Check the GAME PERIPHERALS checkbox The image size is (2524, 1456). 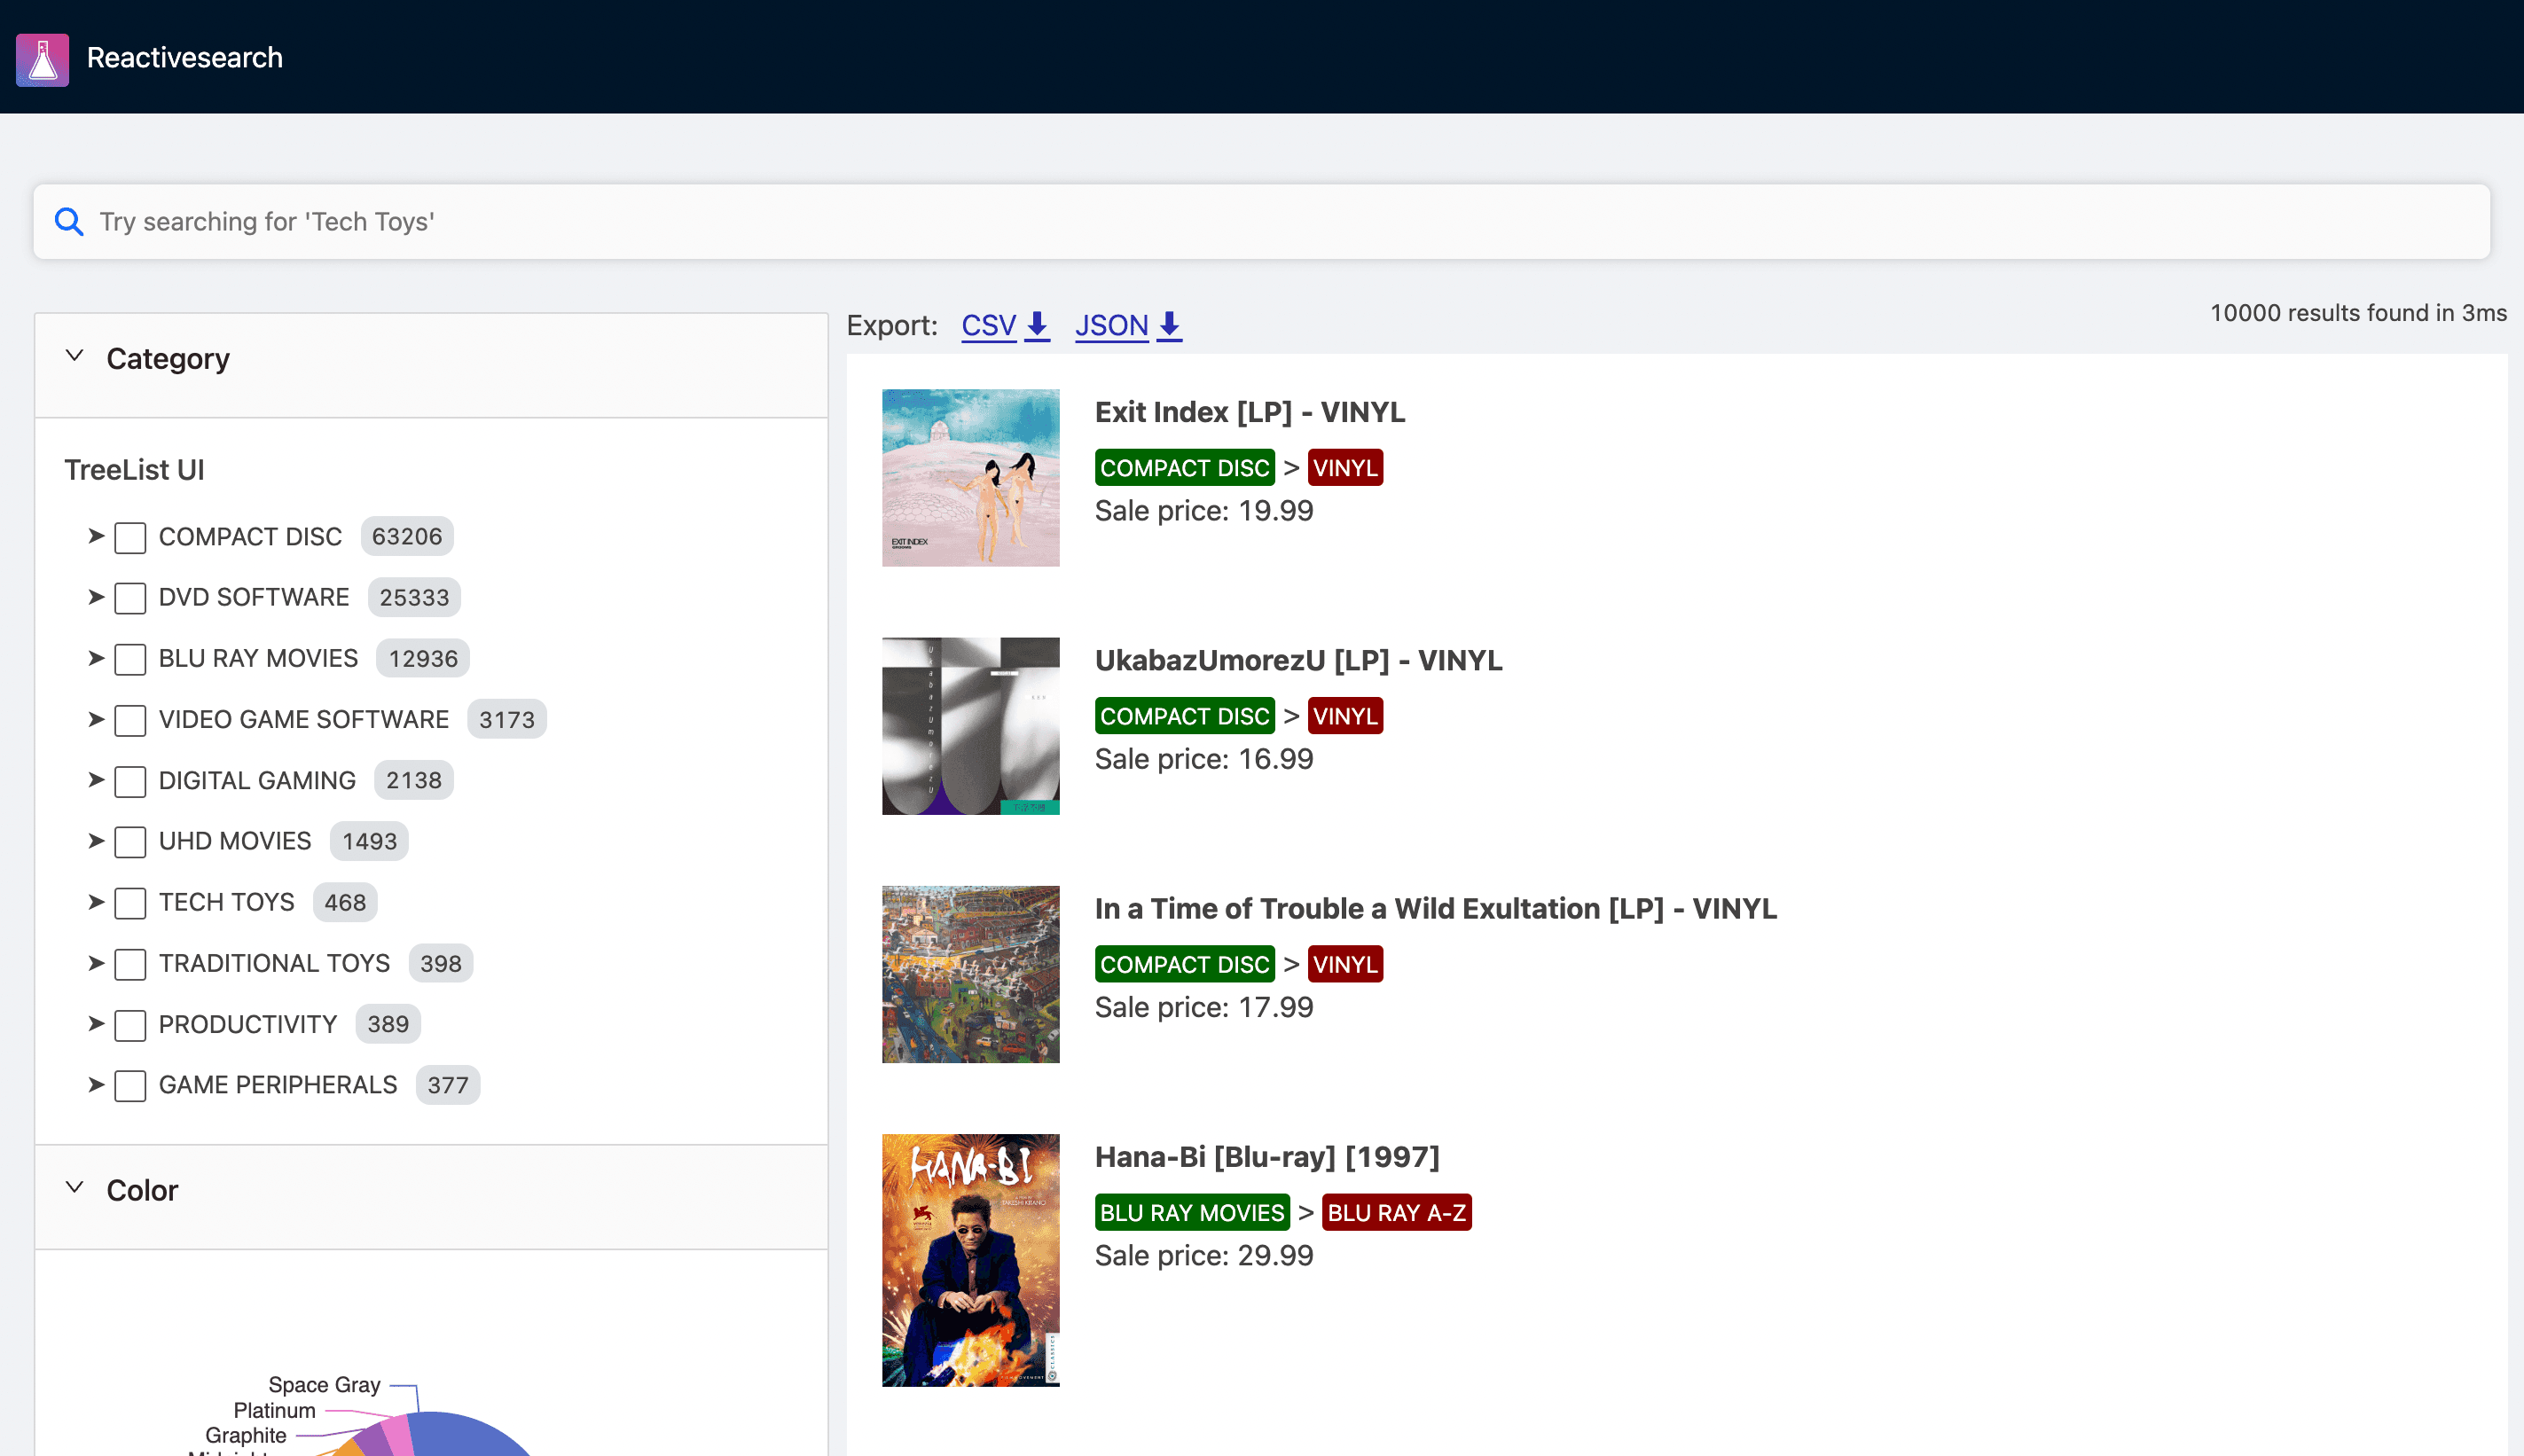[131, 1086]
